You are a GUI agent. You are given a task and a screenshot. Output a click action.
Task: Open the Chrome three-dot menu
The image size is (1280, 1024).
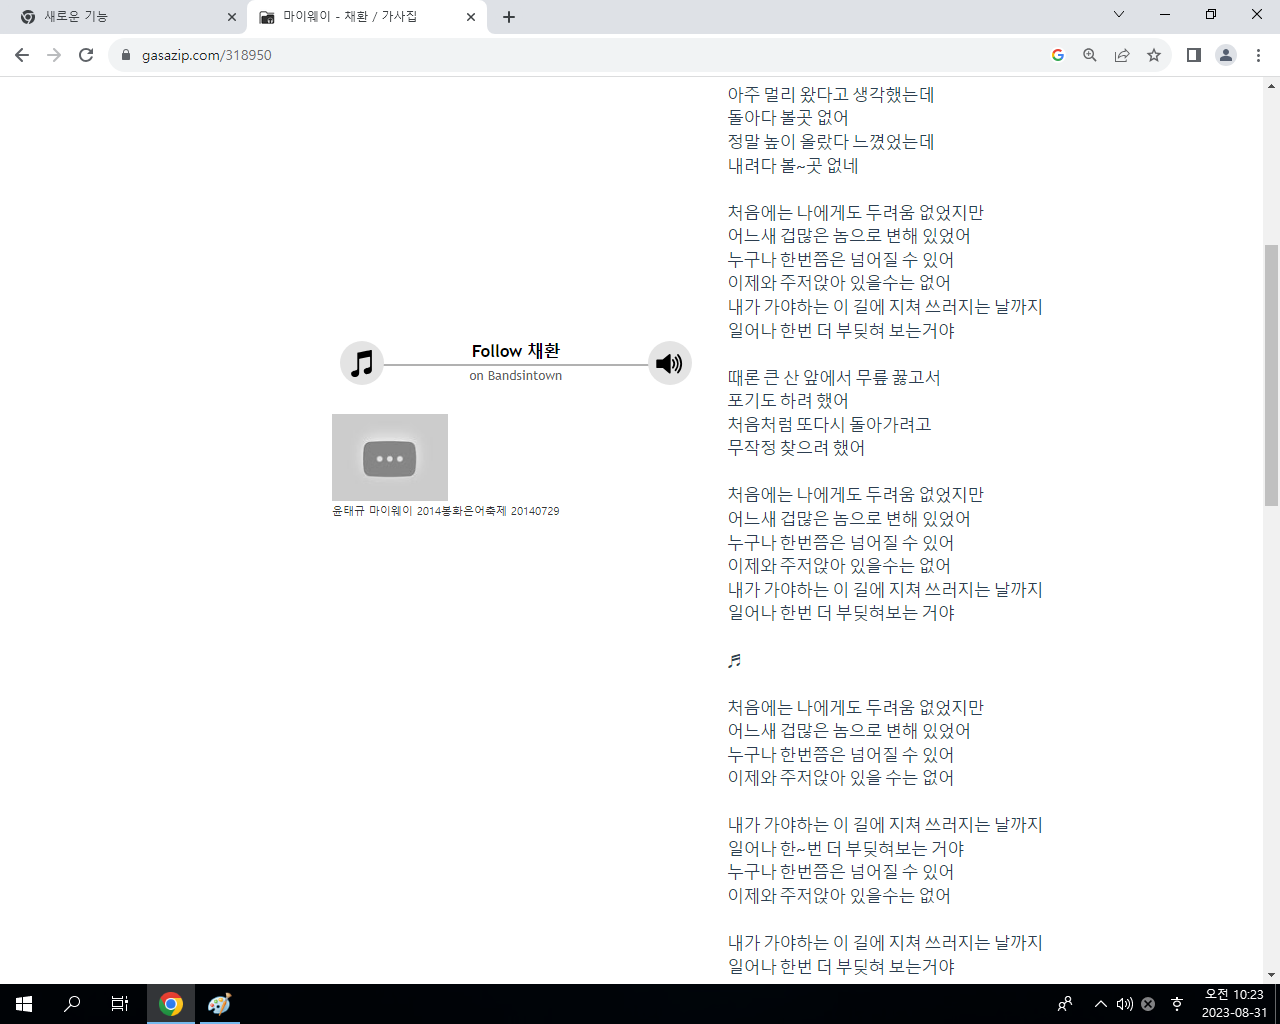1258,55
